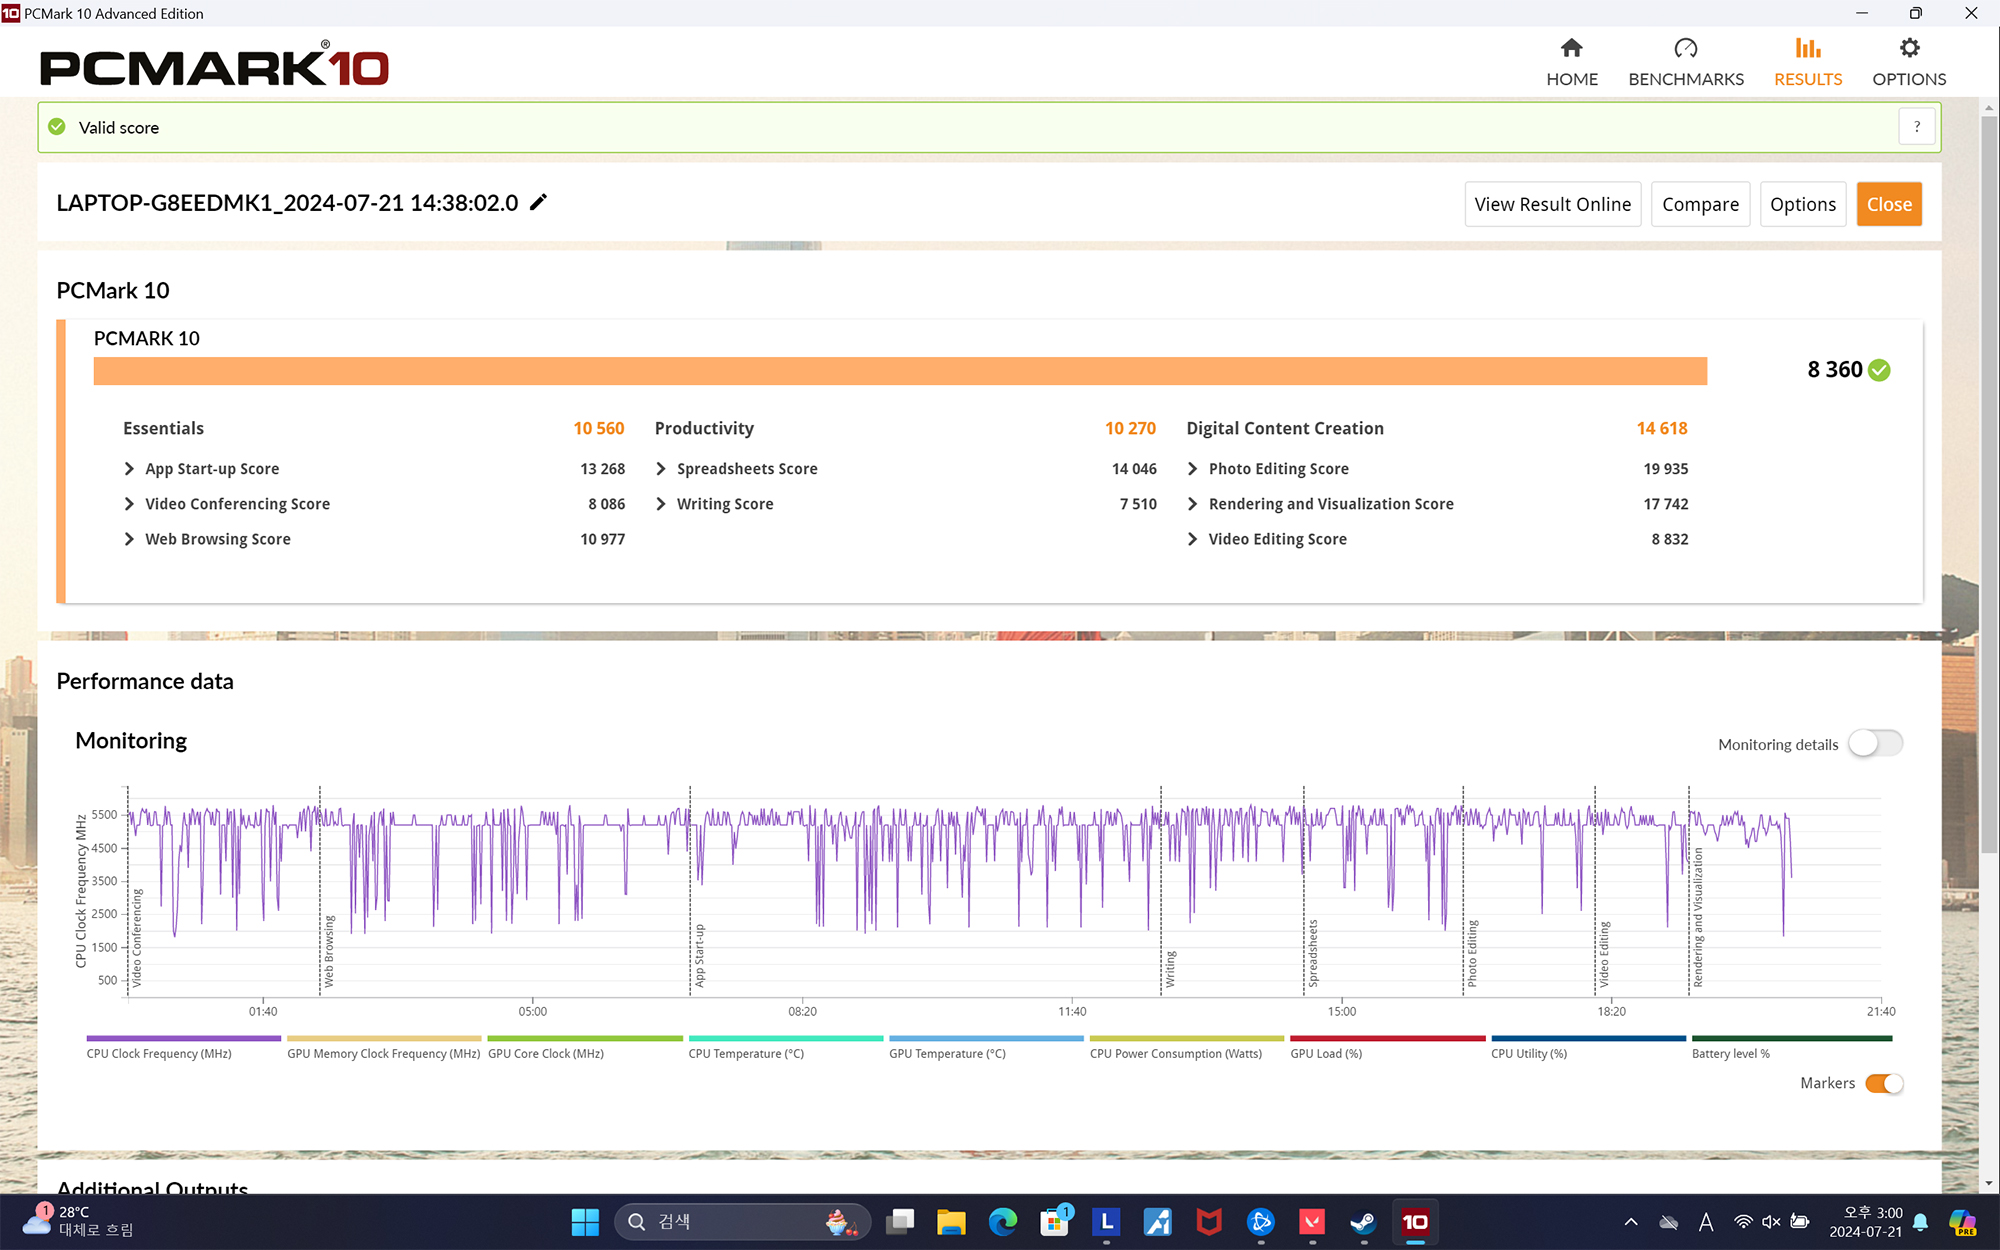This screenshot has width=2000, height=1250.
Task: Click the question mark help icon
Action: tap(1916, 127)
